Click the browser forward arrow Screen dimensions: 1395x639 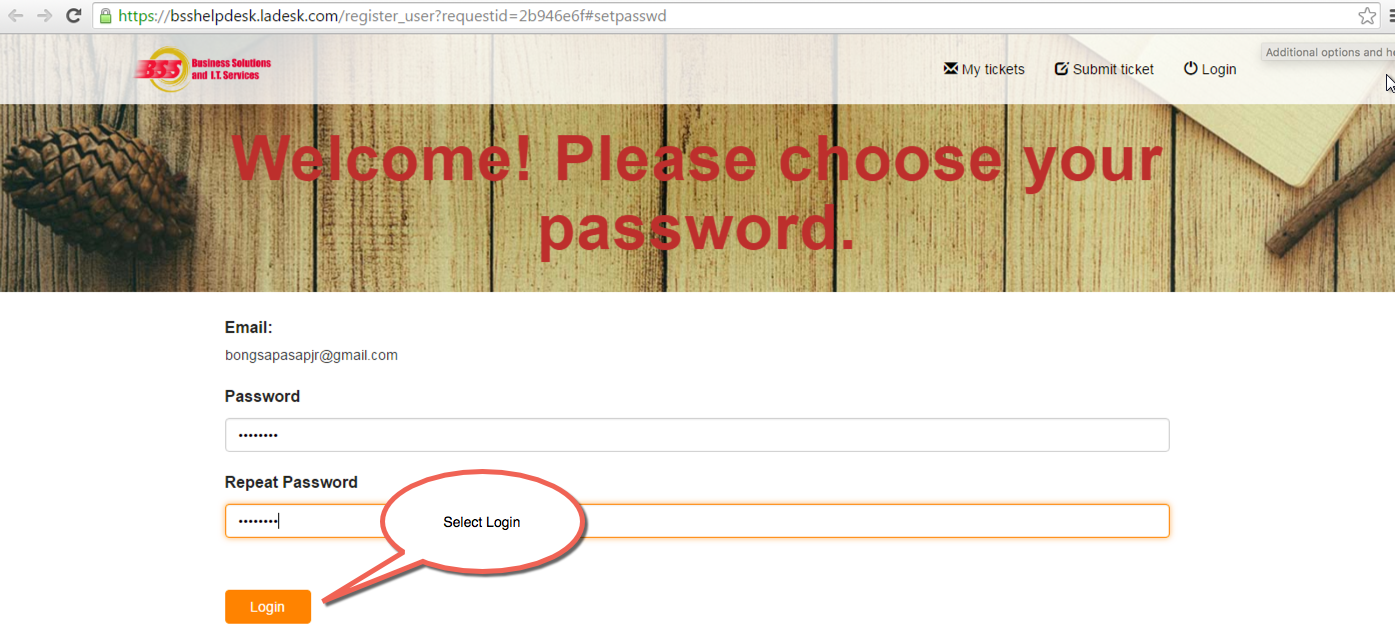(44, 15)
